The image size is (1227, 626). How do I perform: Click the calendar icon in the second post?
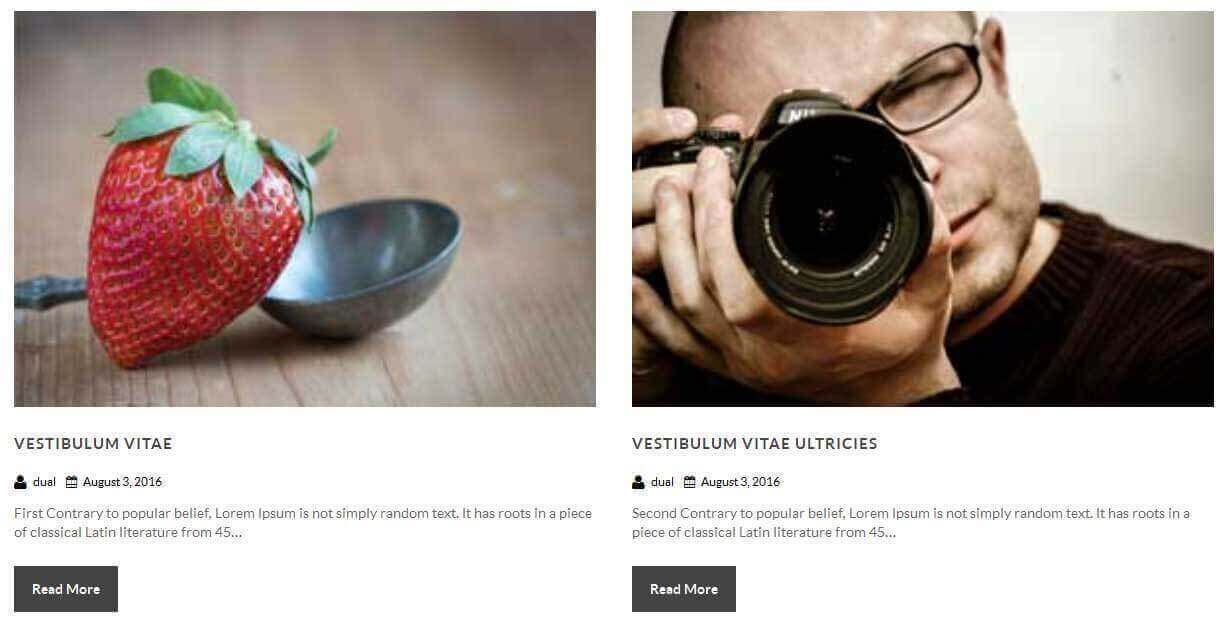690,482
